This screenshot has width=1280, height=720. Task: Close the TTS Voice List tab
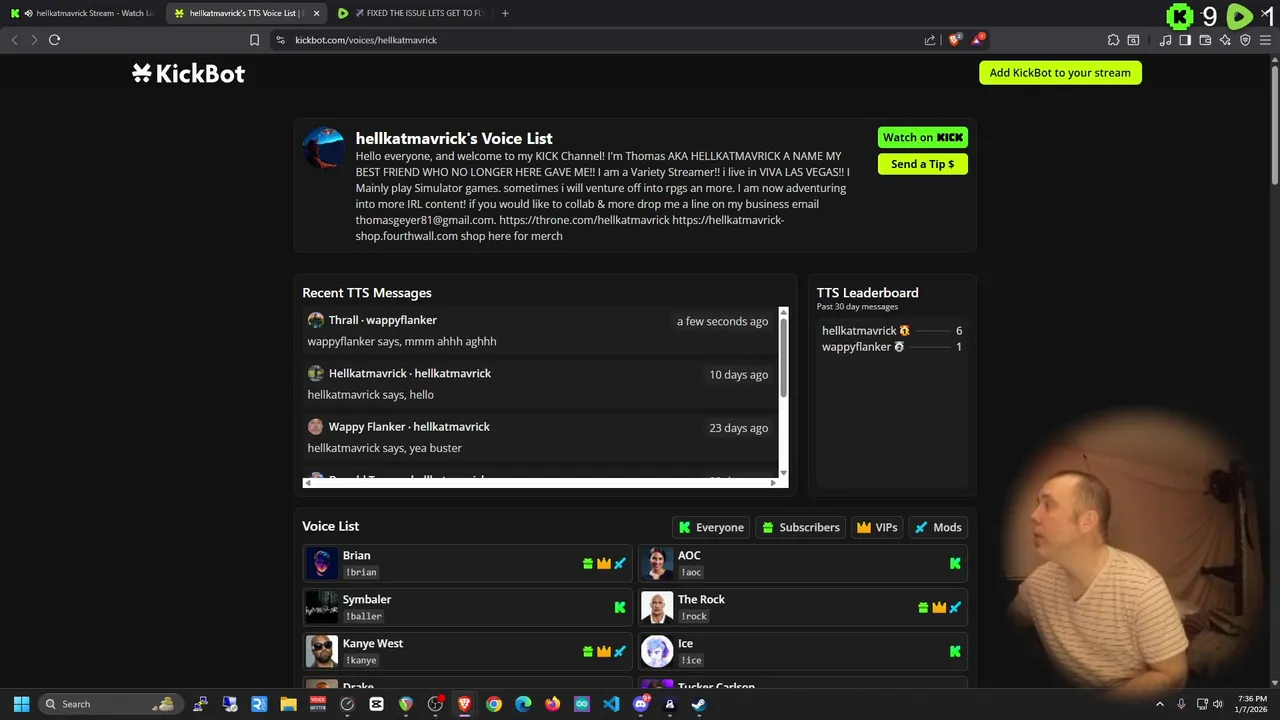coord(317,13)
